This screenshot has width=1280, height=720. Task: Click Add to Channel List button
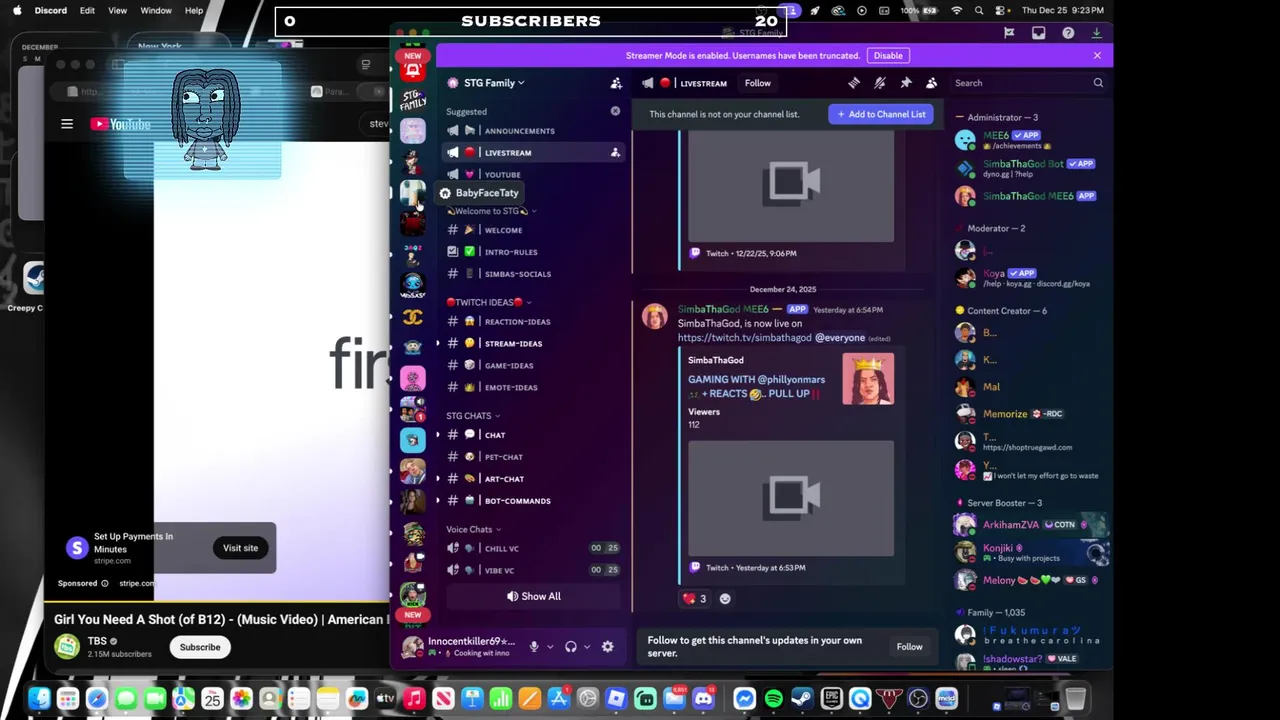[x=881, y=114]
